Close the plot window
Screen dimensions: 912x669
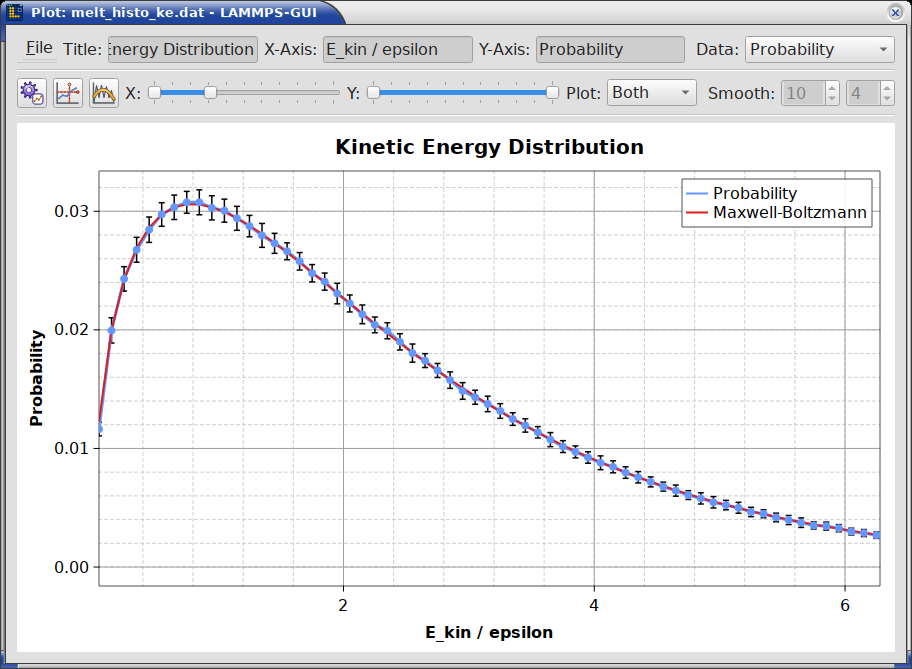(896, 12)
